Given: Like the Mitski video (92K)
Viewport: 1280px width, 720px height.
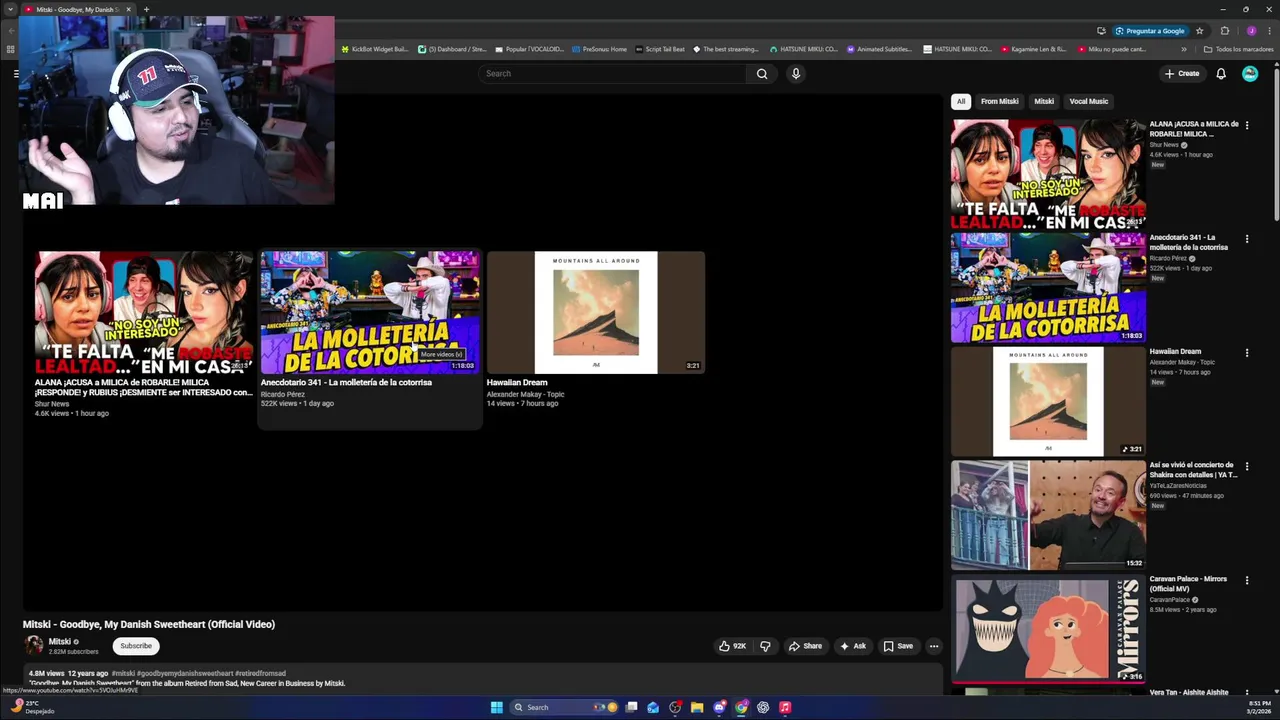Looking at the screenshot, I should [732, 646].
